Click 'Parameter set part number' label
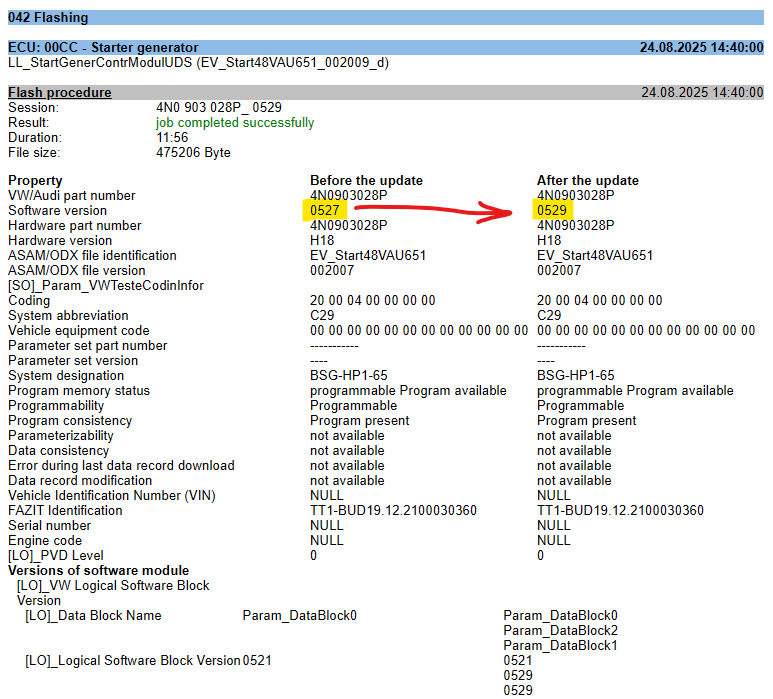 coord(88,345)
